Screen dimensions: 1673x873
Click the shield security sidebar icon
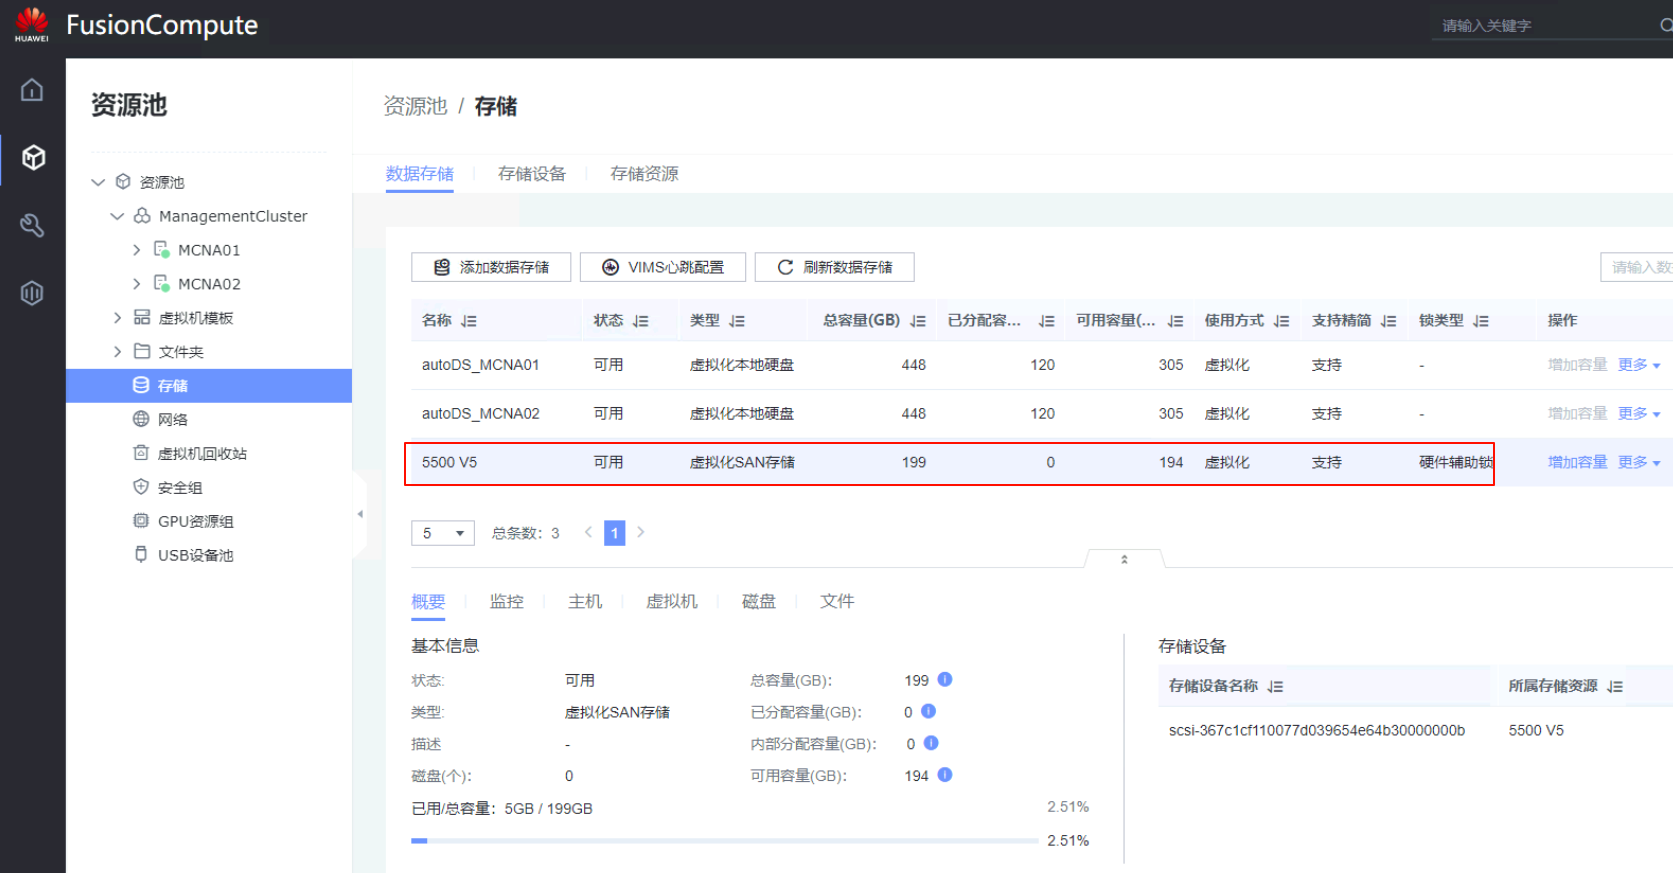pos(32,293)
